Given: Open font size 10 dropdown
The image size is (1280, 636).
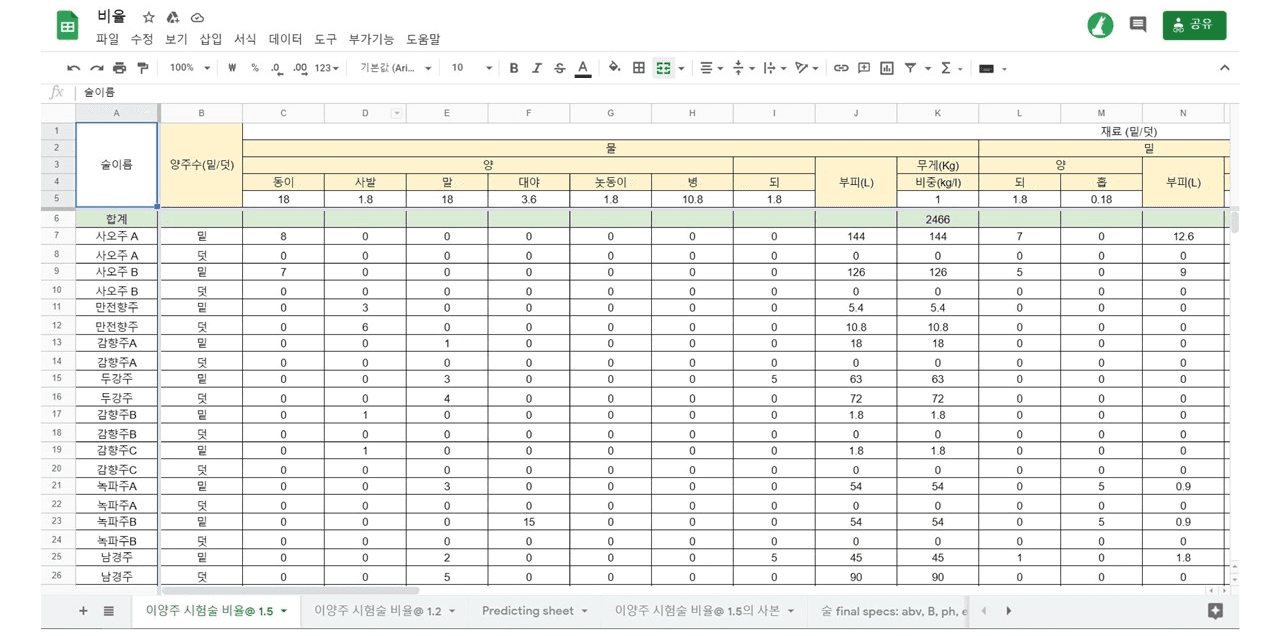Looking at the screenshot, I should click(472, 68).
